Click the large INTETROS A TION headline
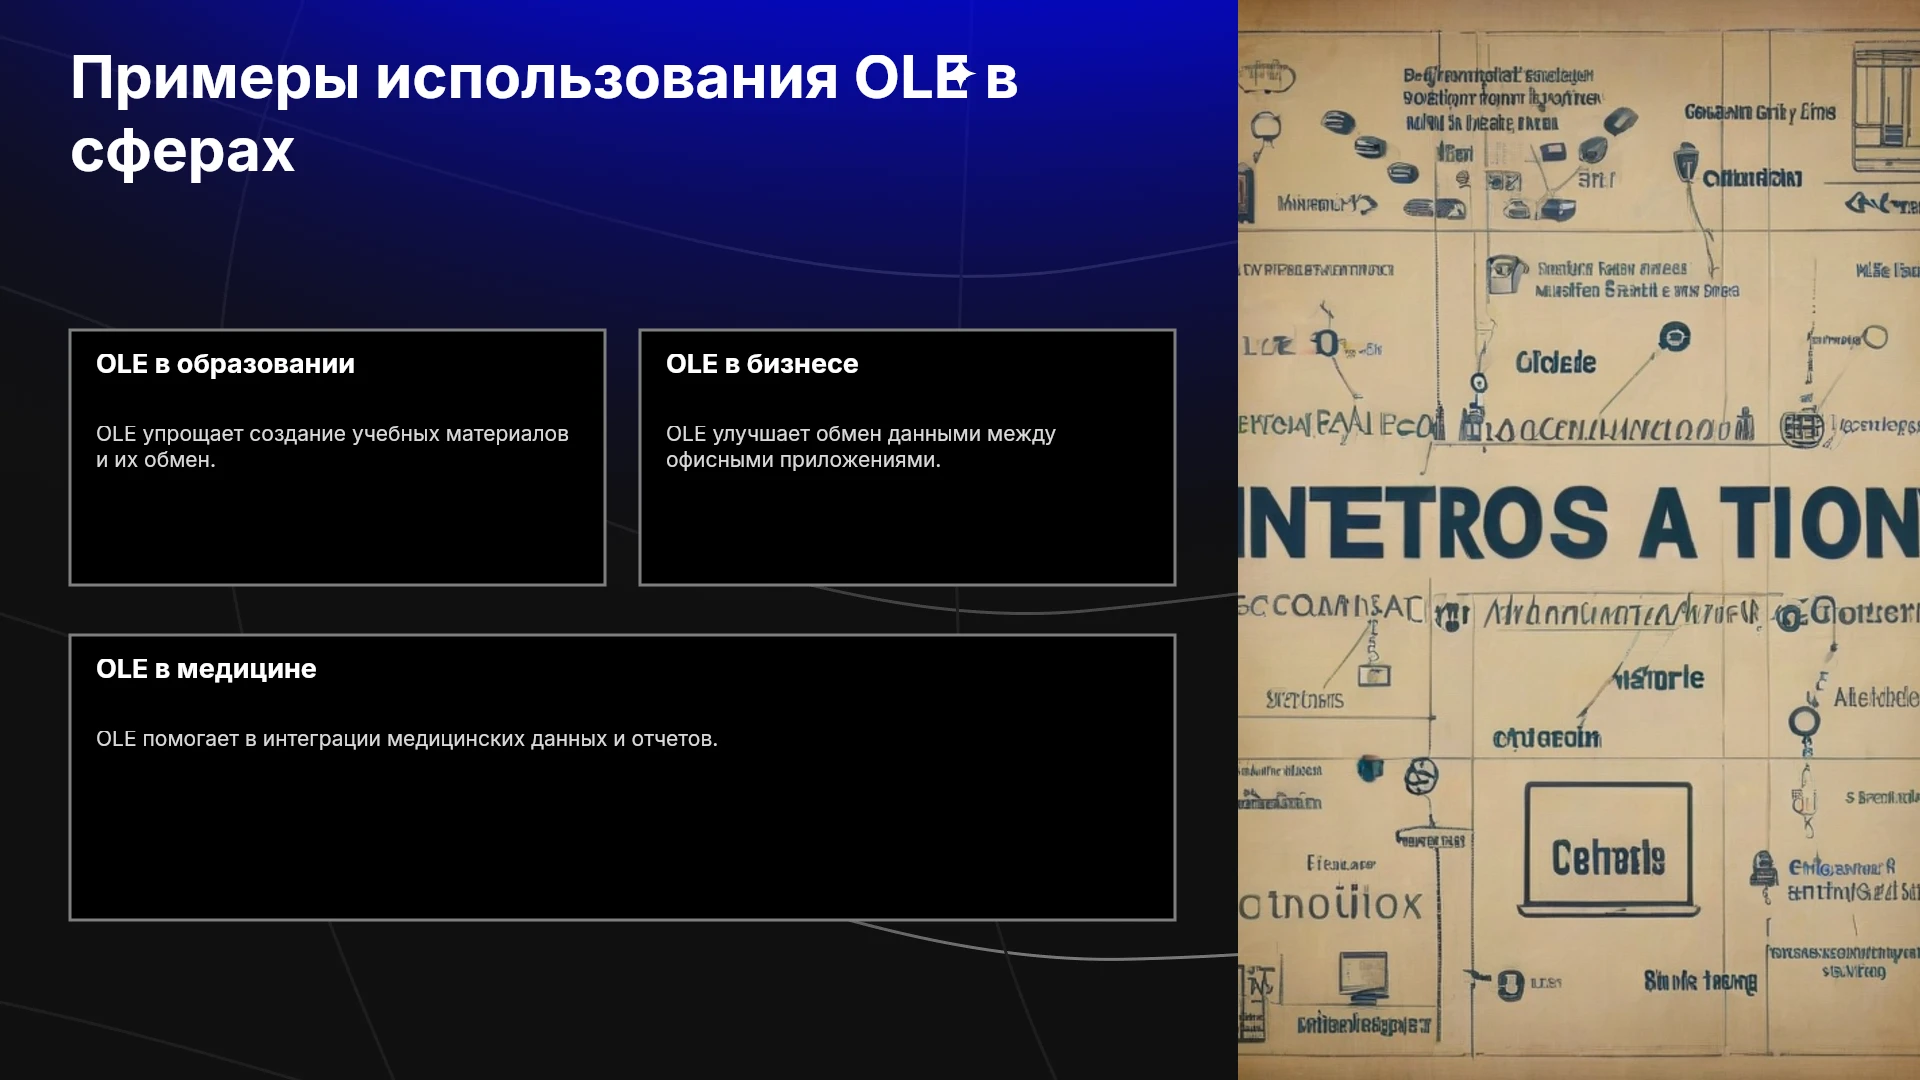1920x1080 pixels. pyautogui.click(x=1579, y=524)
